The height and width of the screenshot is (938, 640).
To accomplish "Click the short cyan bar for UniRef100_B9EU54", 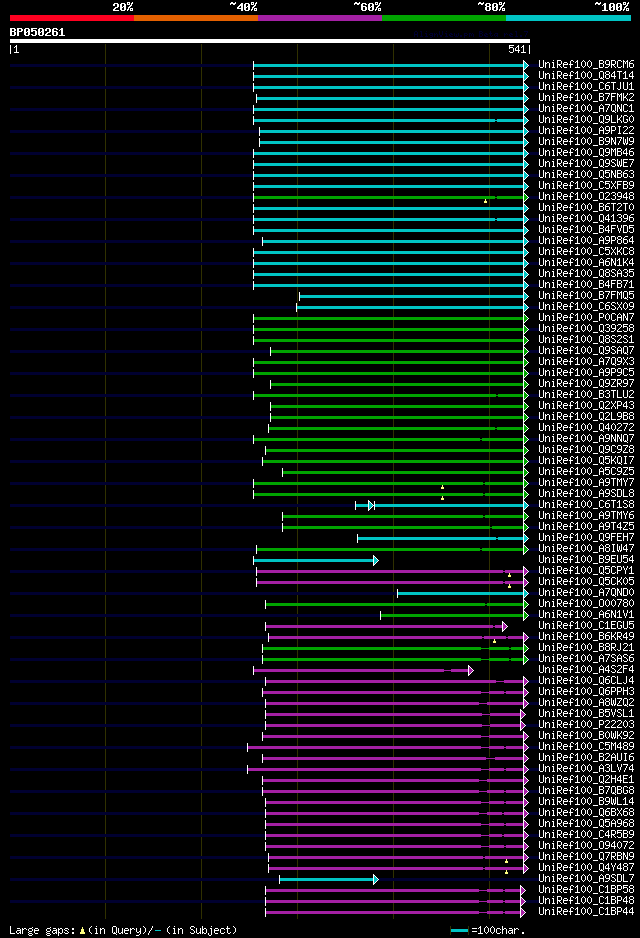I will pyautogui.click(x=316, y=561).
